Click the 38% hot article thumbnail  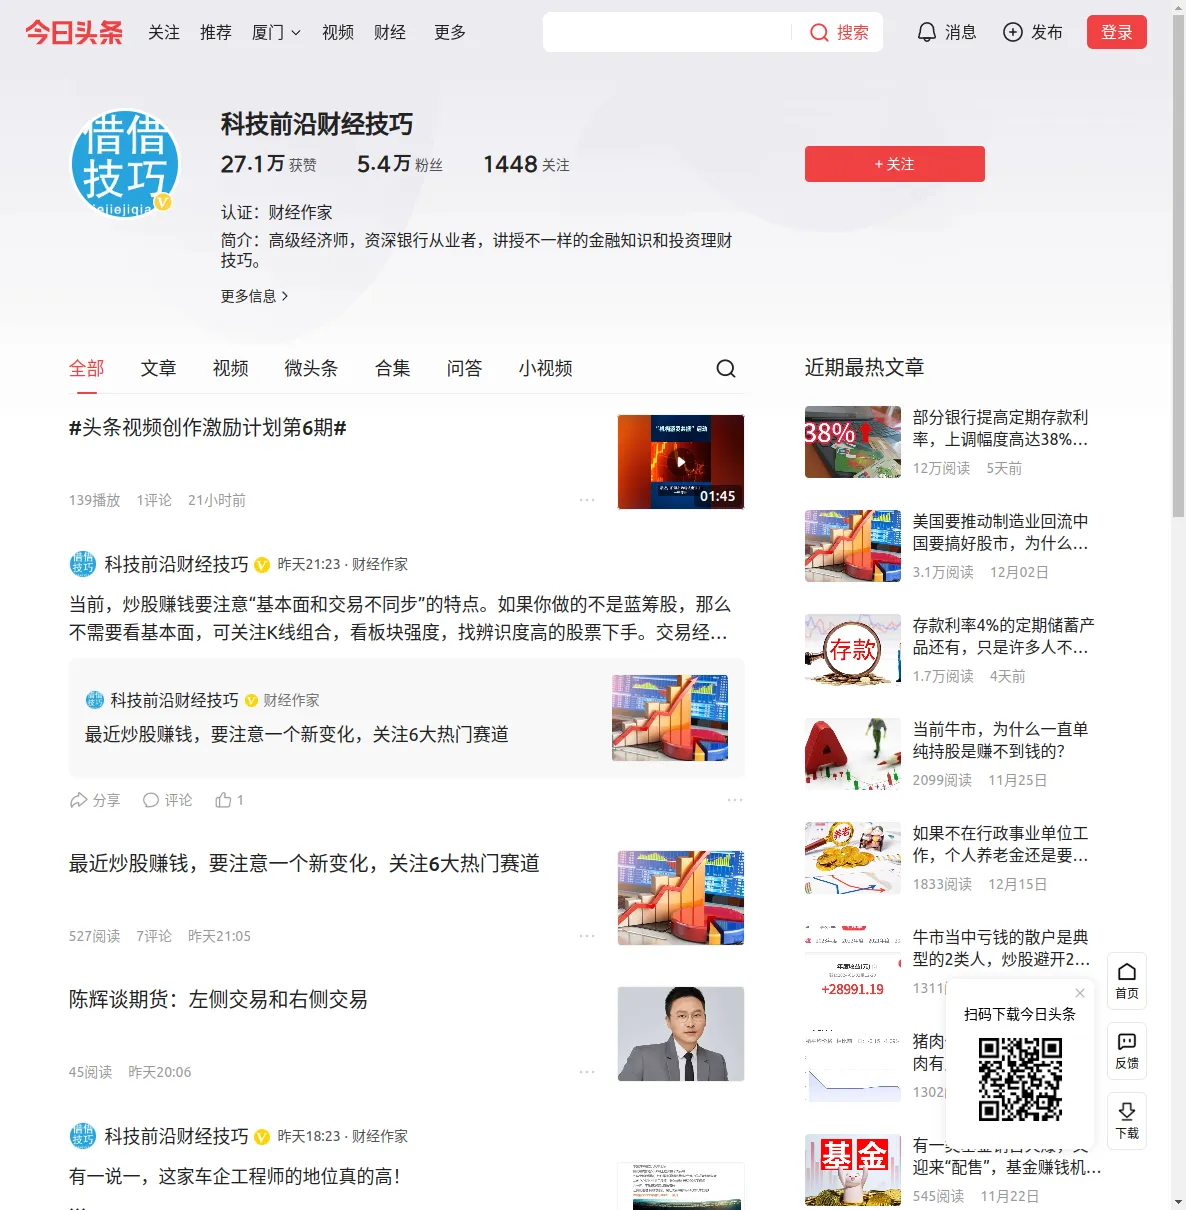853,442
